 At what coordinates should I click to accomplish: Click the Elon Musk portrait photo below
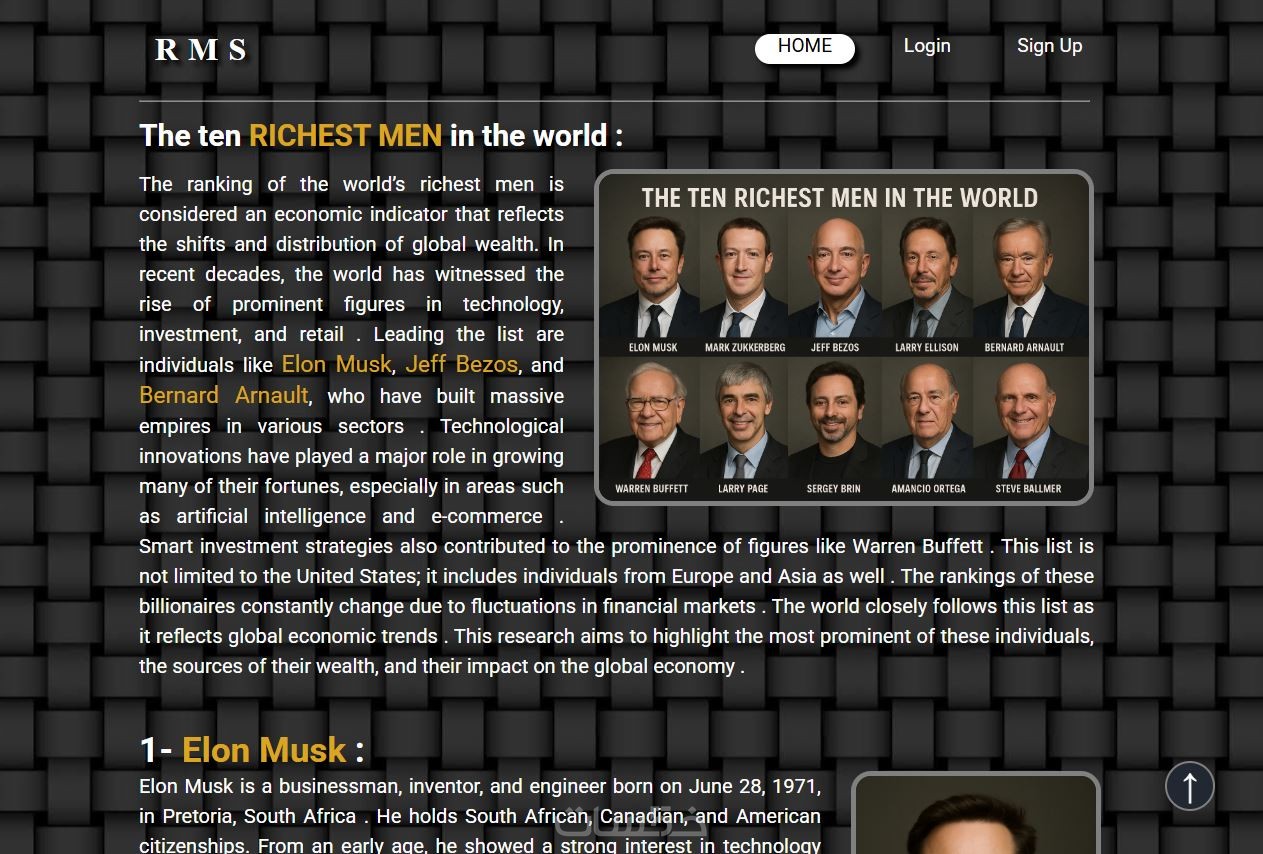975,813
